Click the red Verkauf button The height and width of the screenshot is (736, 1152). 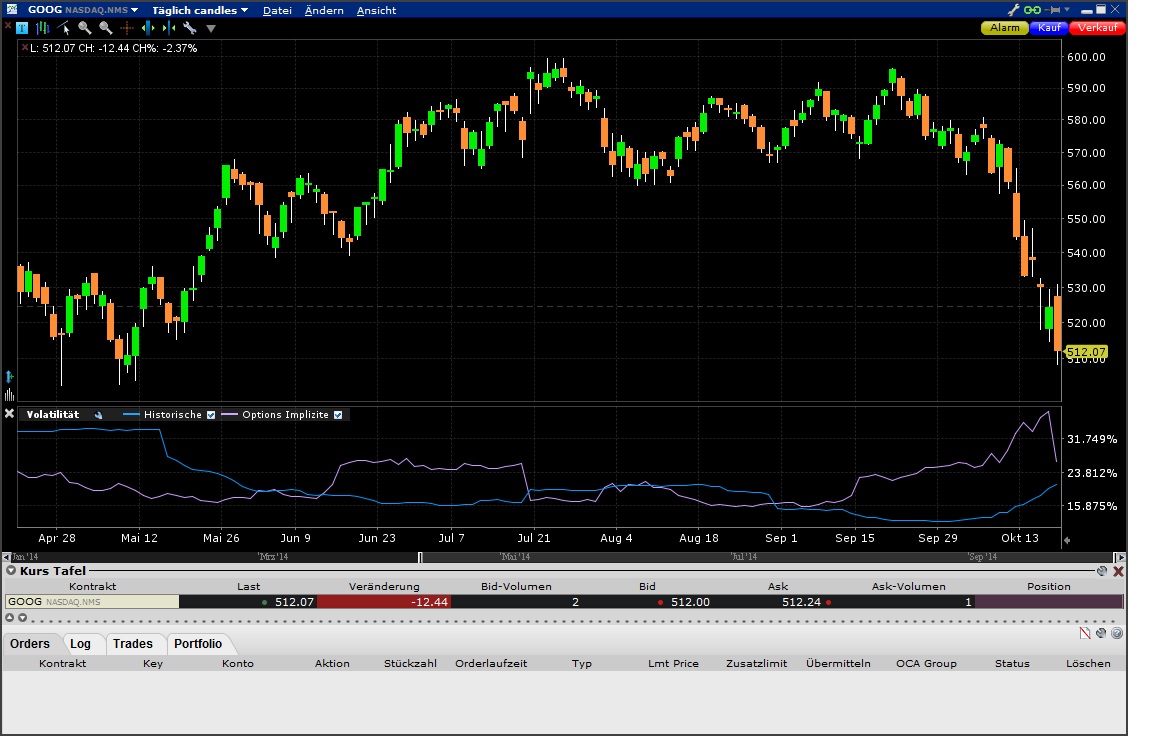click(x=1097, y=28)
